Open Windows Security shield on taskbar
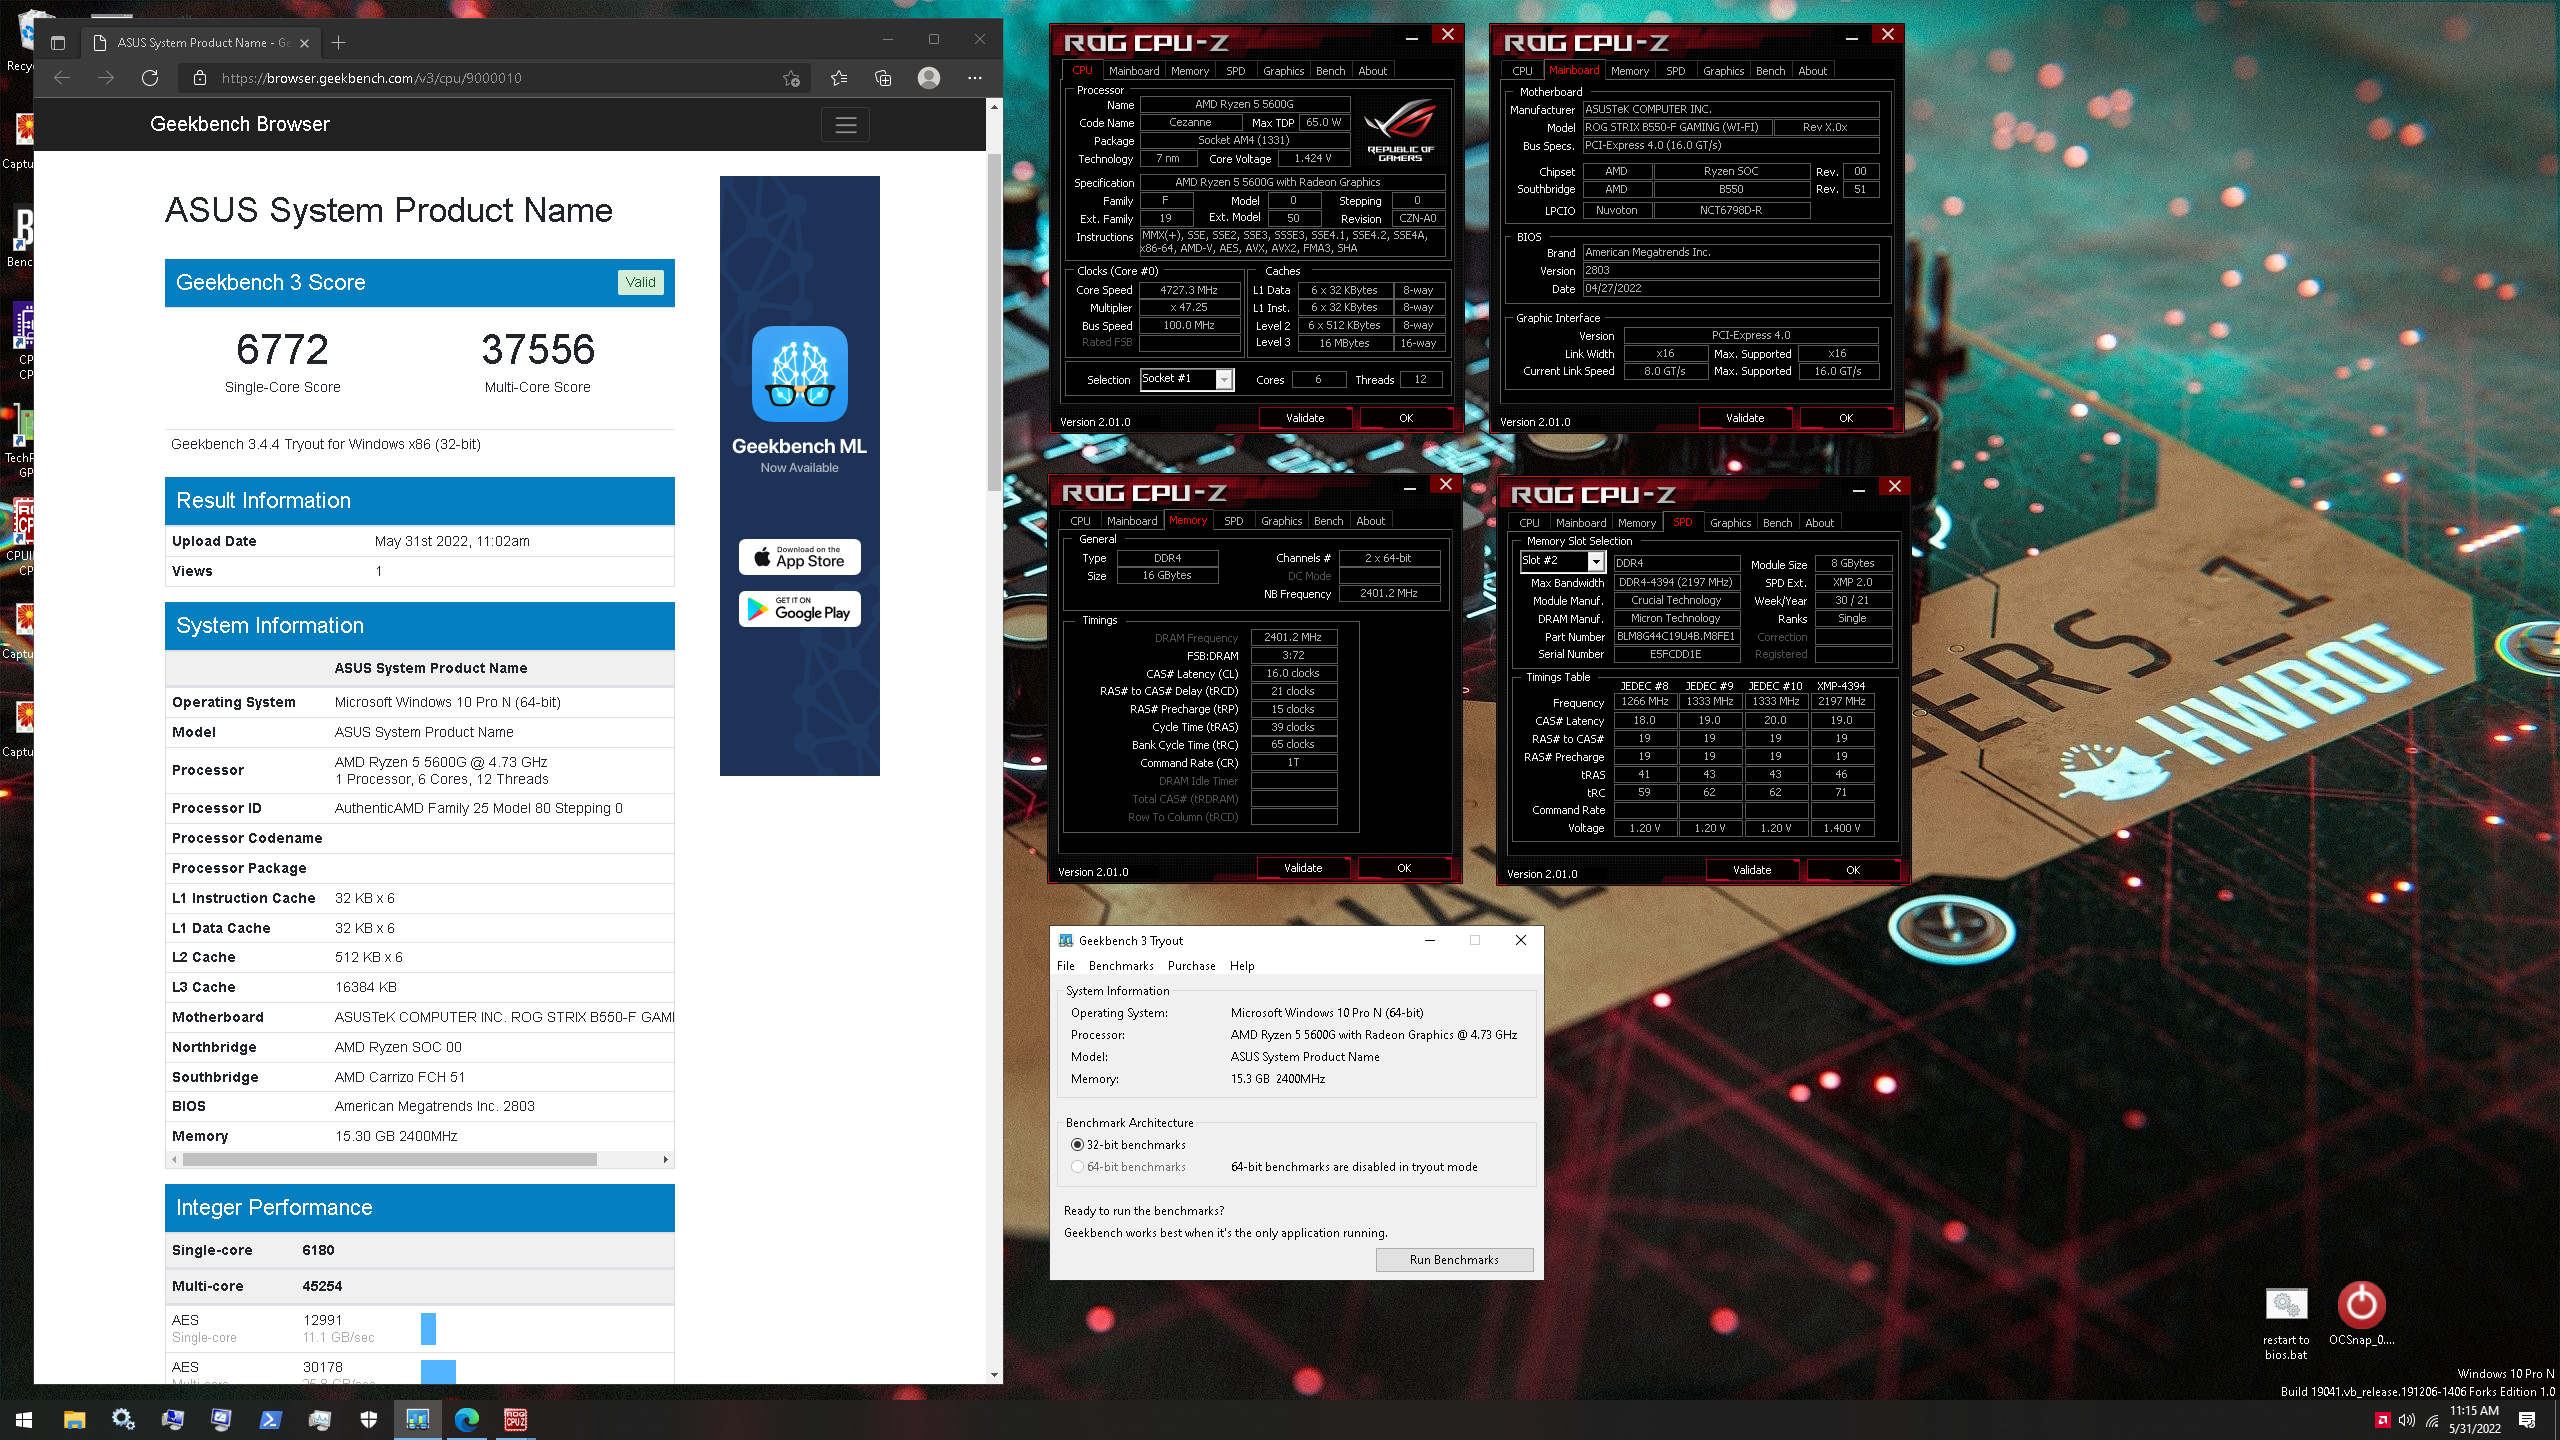 point(368,1419)
